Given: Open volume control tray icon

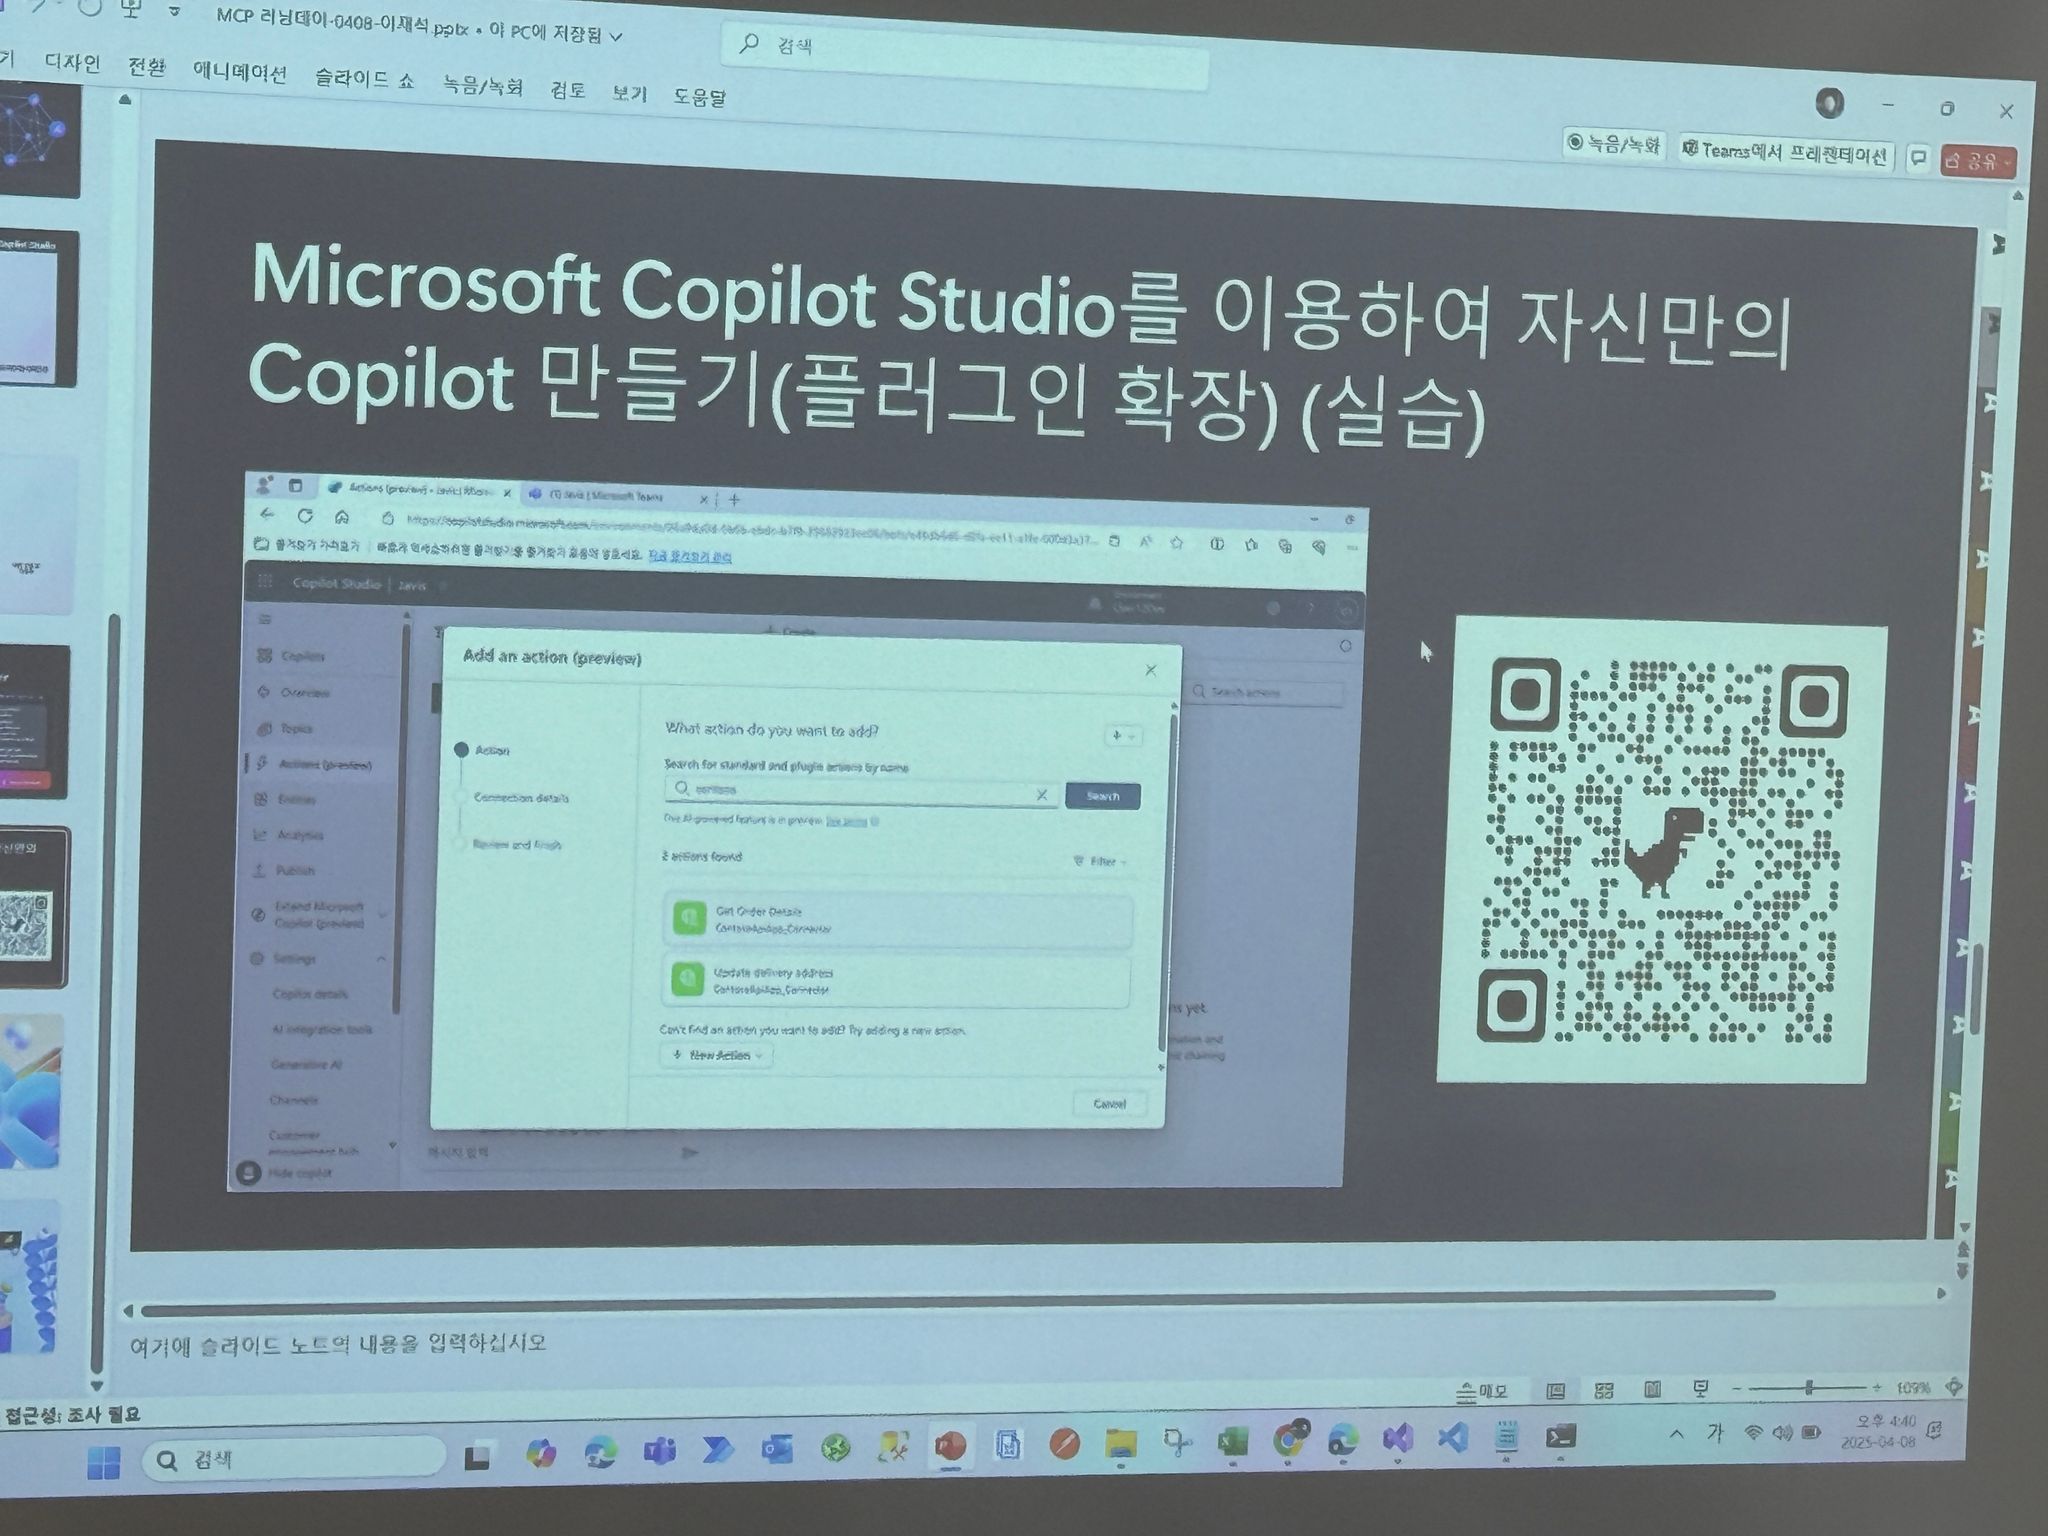Looking at the screenshot, I should pos(1782,1433).
